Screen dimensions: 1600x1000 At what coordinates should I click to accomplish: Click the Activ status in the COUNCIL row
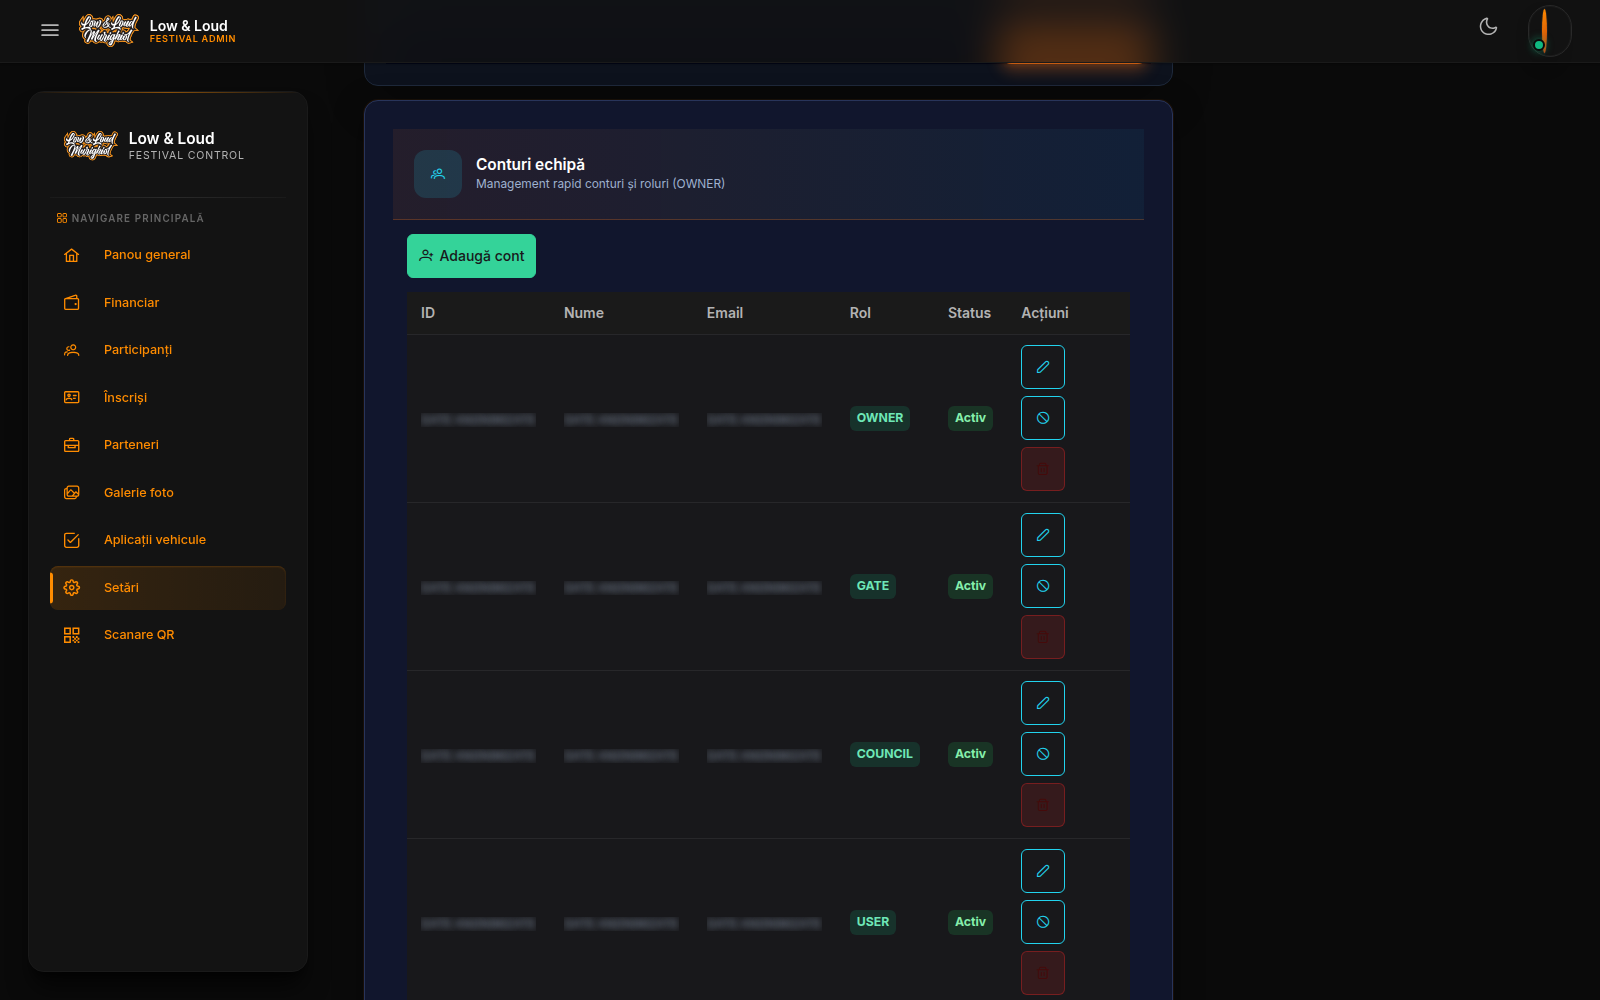tap(970, 754)
